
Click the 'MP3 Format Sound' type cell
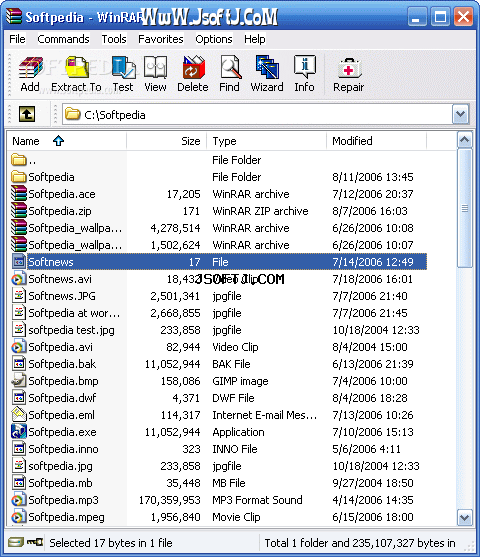(257, 500)
